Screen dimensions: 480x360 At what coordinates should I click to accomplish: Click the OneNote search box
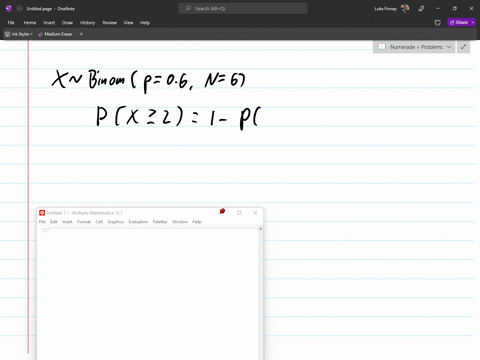[243, 9]
